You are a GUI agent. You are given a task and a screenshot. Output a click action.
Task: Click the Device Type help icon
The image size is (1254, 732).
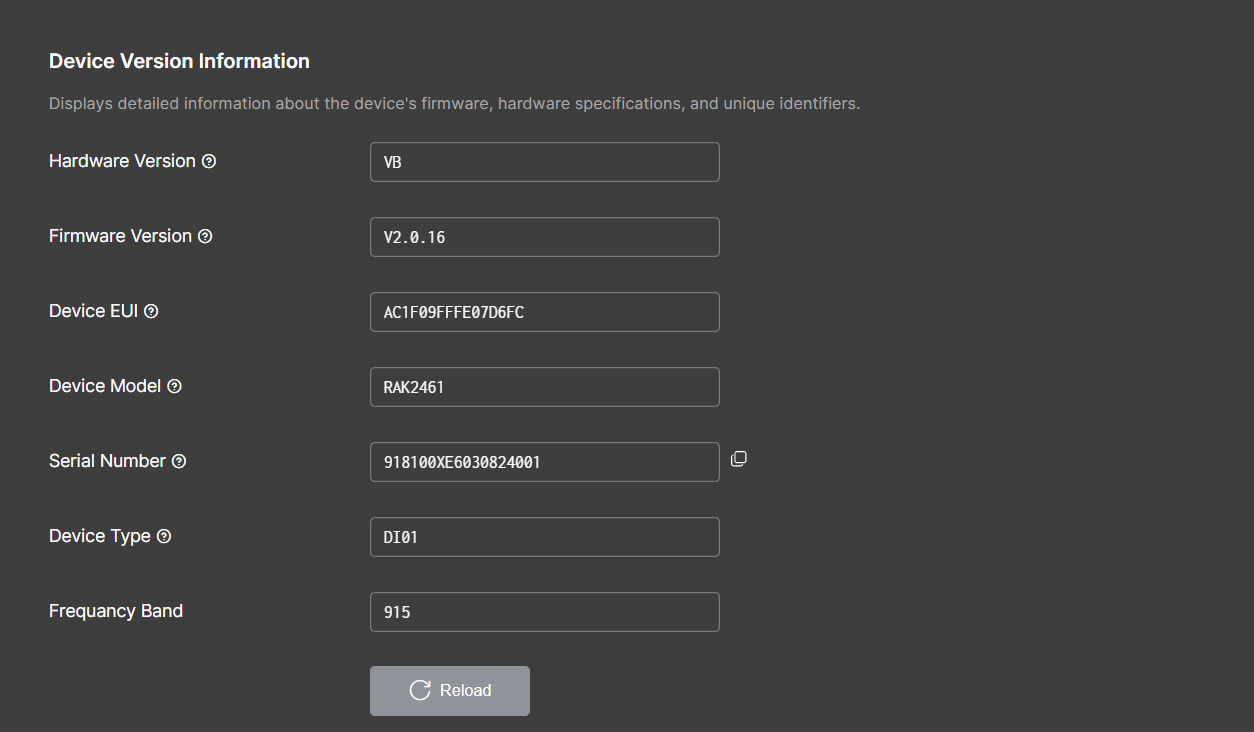(x=165, y=536)
